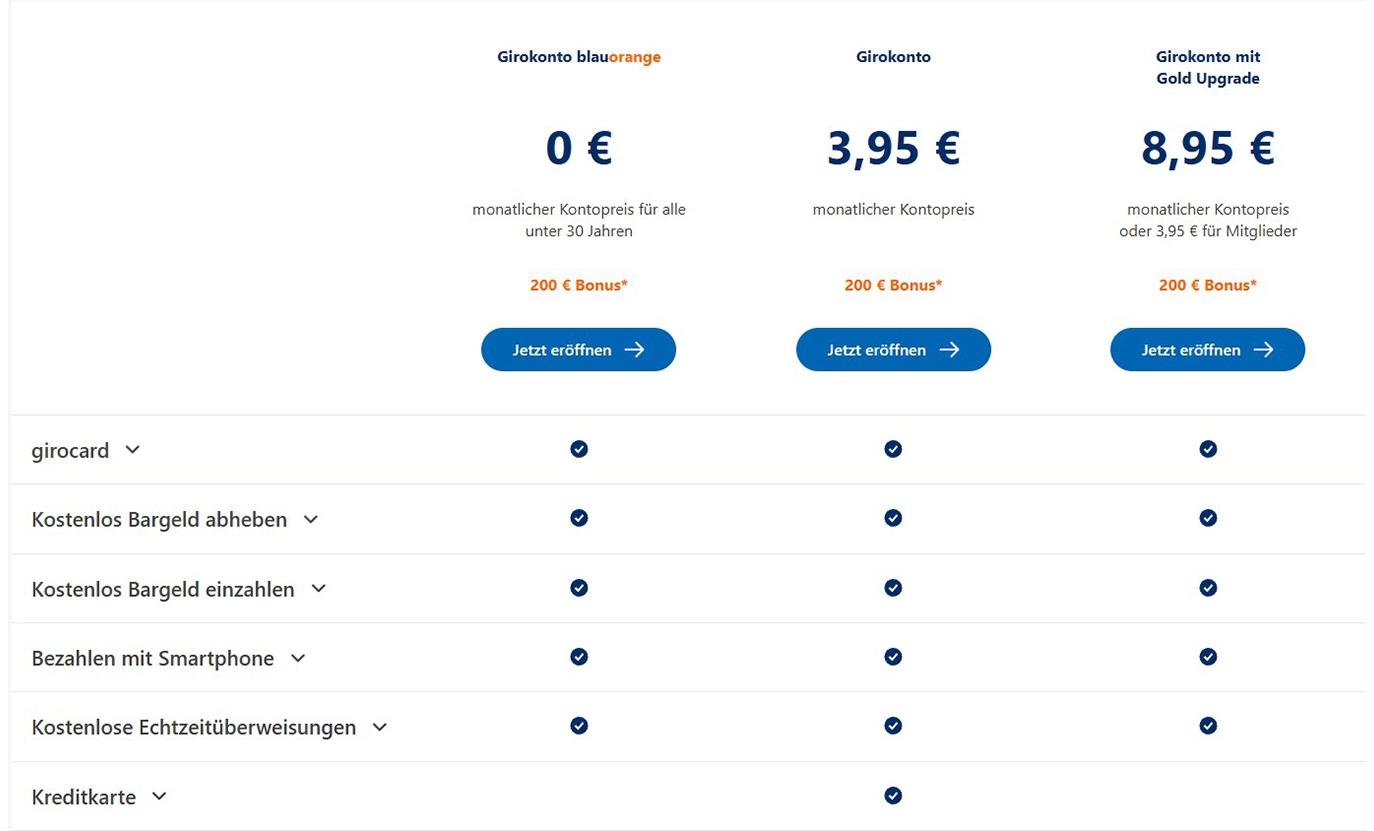This screenshot has width=1374, height=831.
Task: Open Gold Upgrade account via Jetzt eröffnen
Action: pyautogui.click(x=1207, y=350)
